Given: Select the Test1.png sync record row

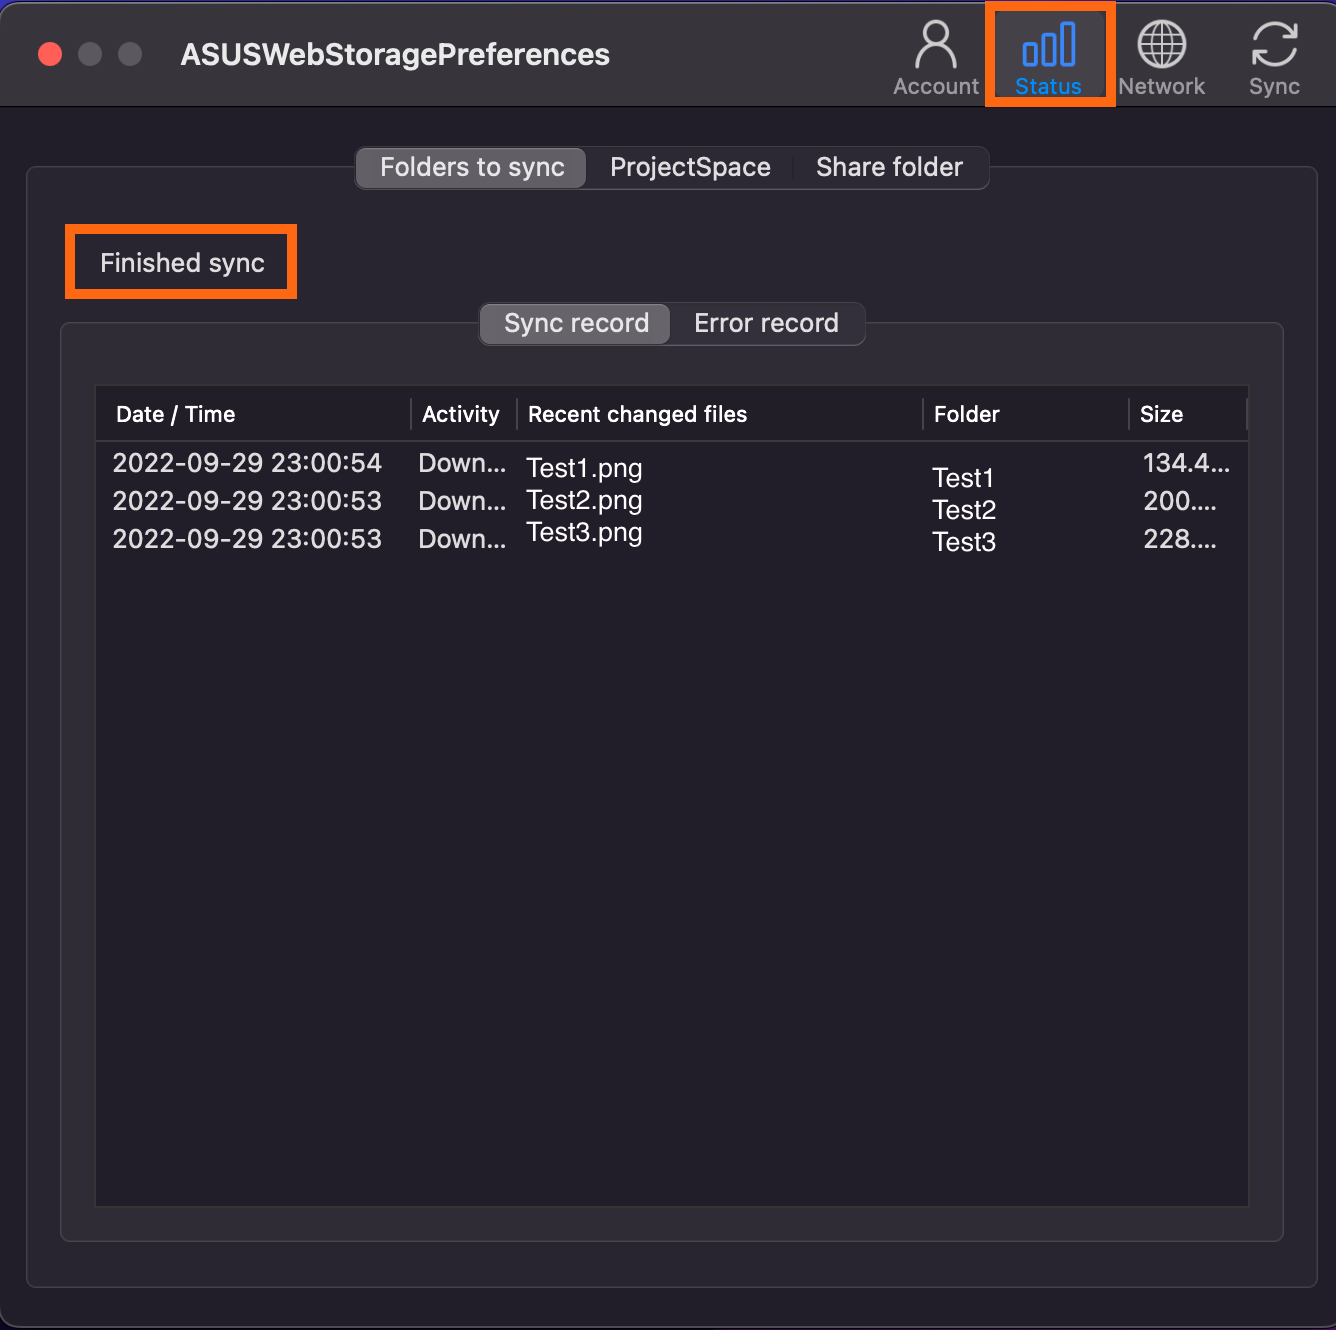Looking at the screenshot, I should (672, 464).
